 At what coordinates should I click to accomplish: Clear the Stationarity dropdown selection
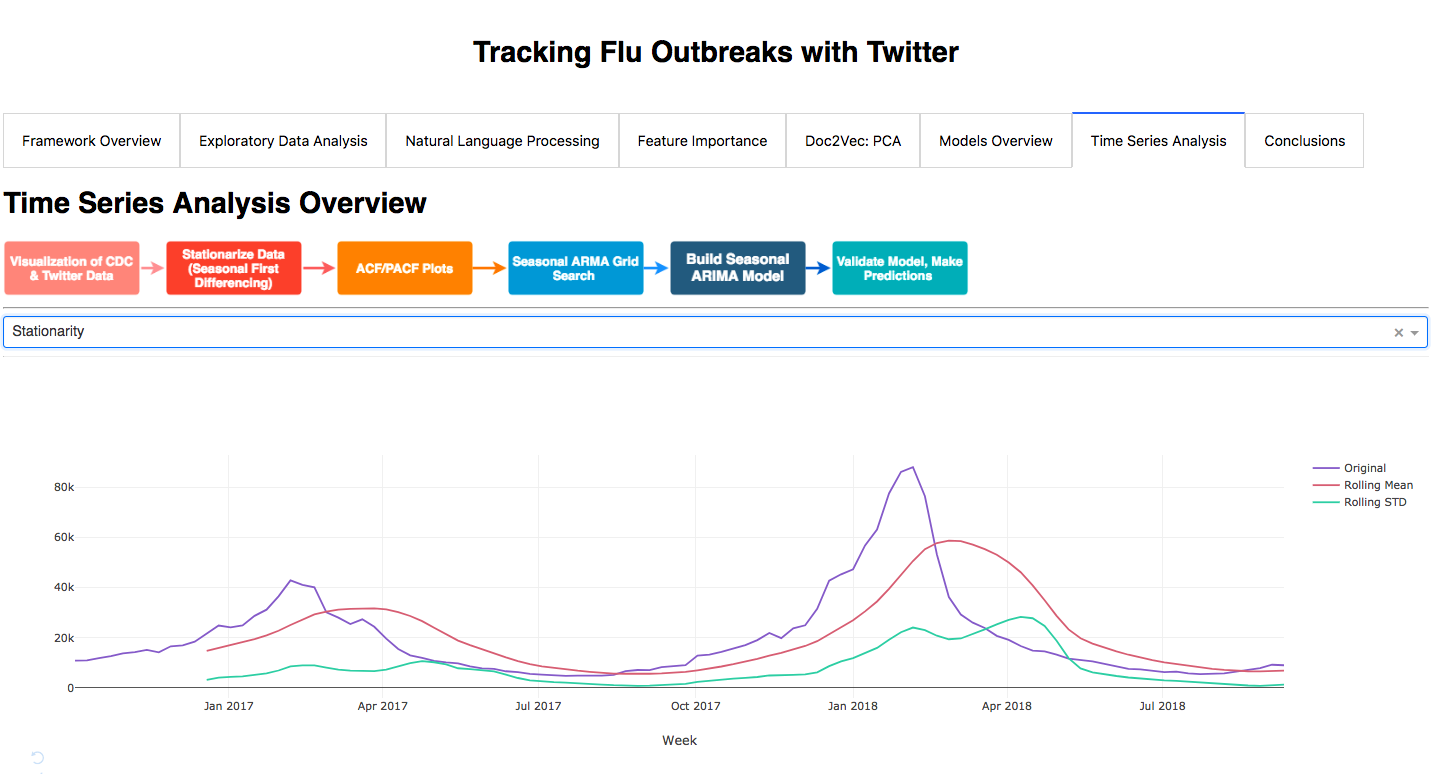tap(1399, 332)
